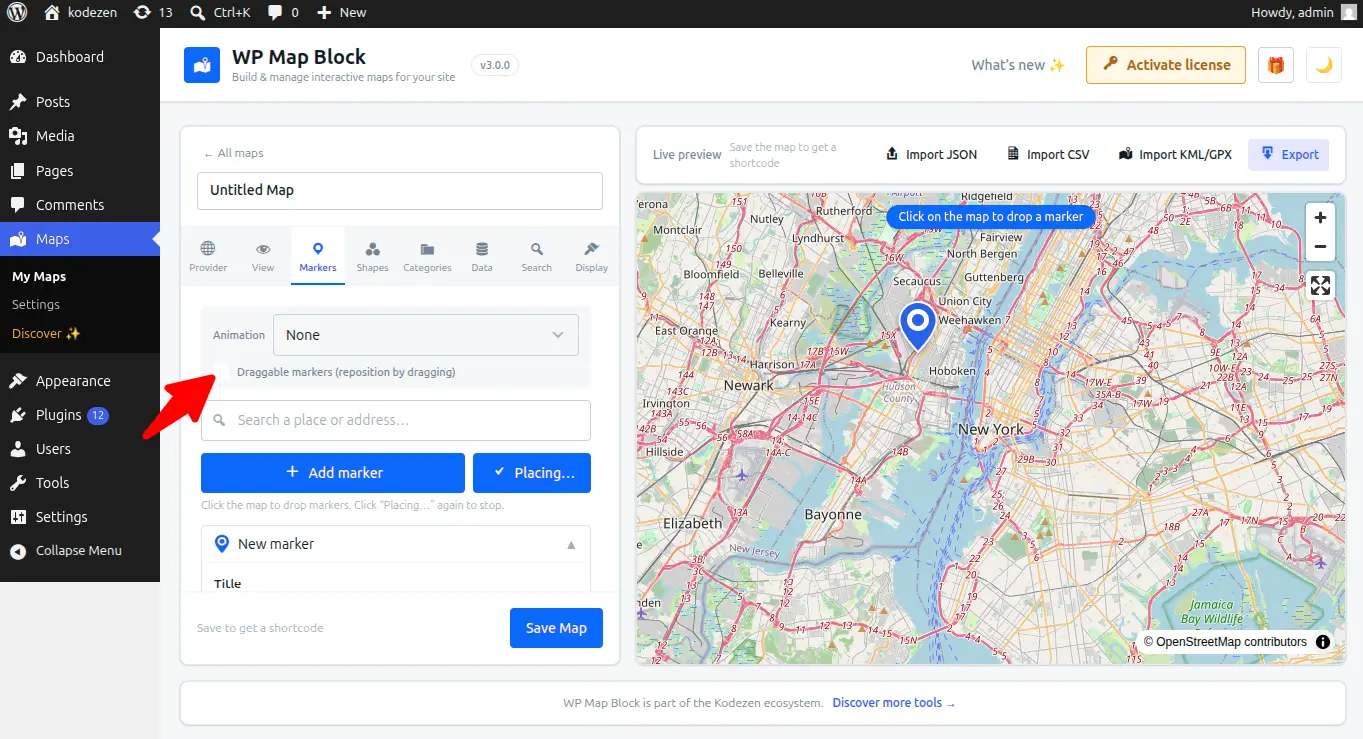The height and width of the screenshot is (739, 1363).
Task: Click the v3.0.0 version badge
Action: [x=494, y=66]
